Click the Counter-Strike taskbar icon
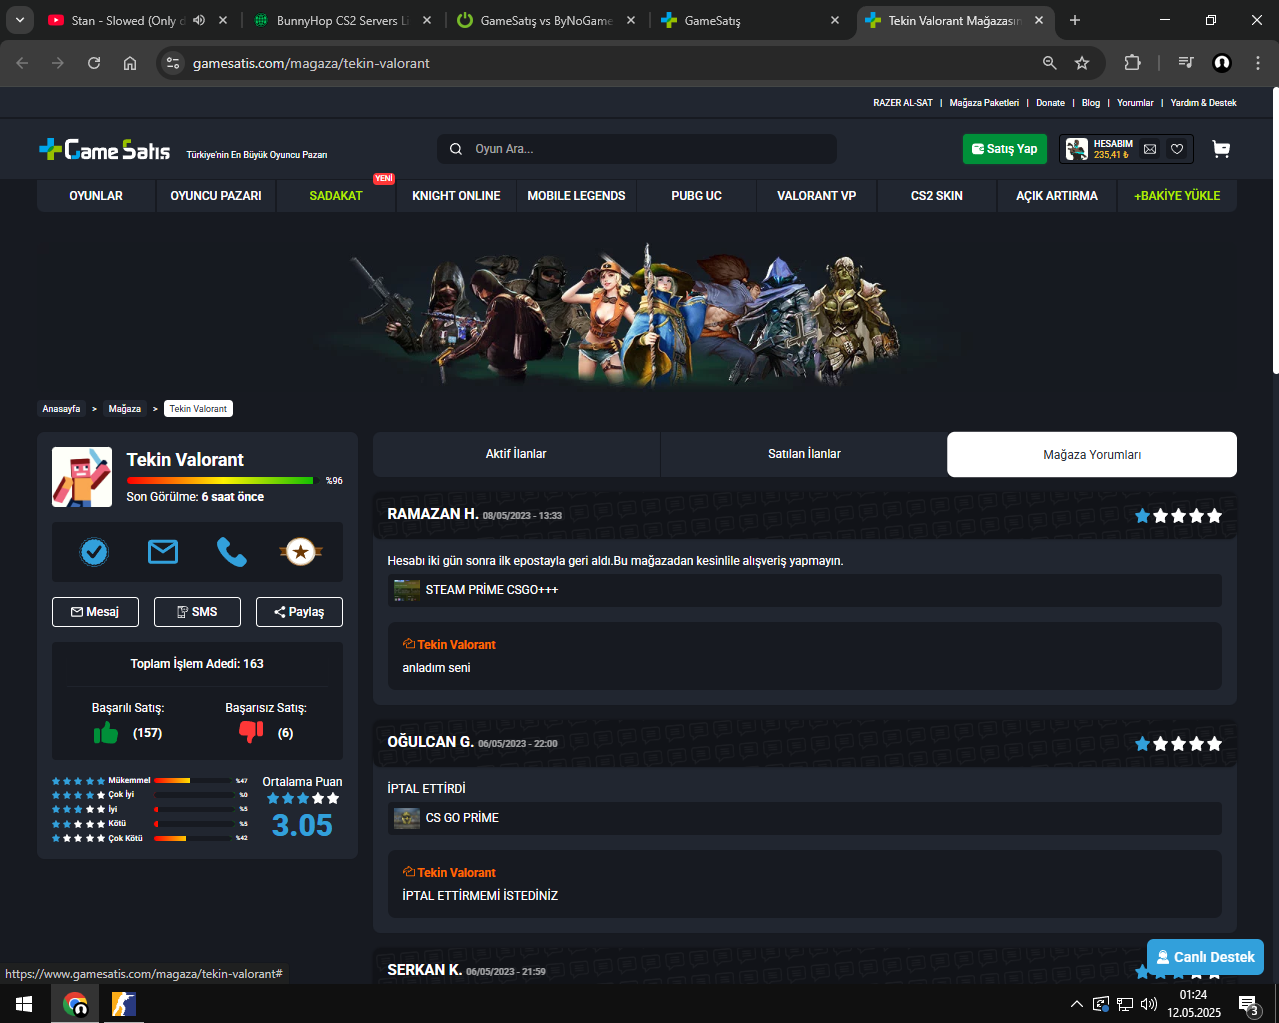The width and height of the screenshot is (1279, 1023). click(x=123, y=1004)
